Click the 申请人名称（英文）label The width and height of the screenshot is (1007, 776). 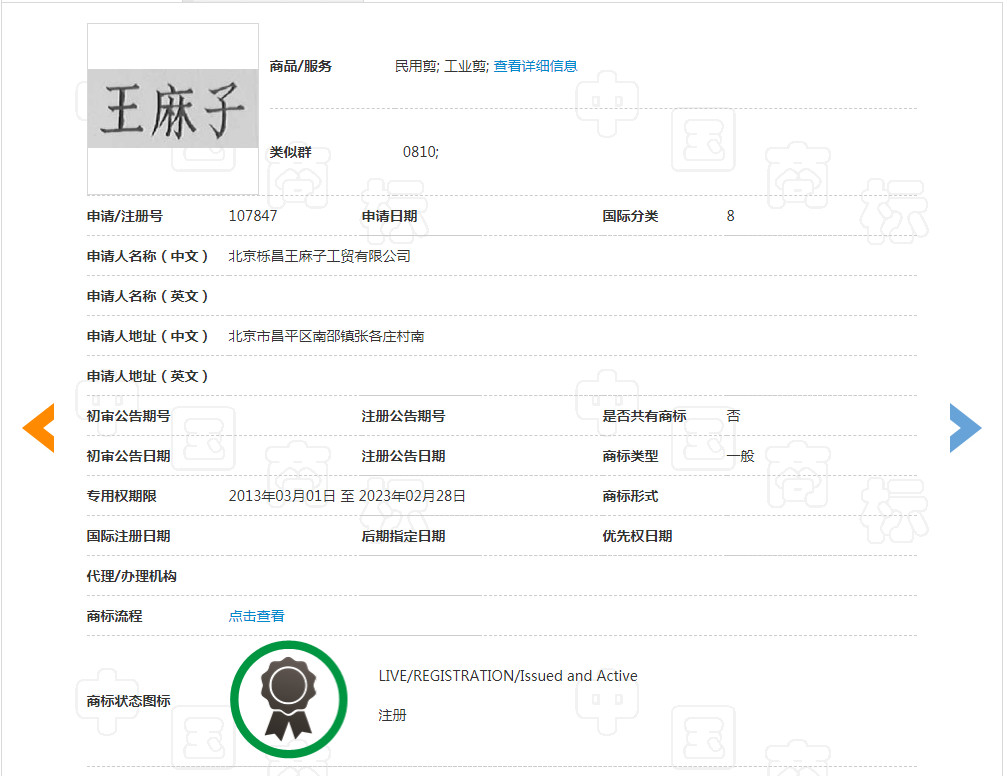tap(148, 296)
